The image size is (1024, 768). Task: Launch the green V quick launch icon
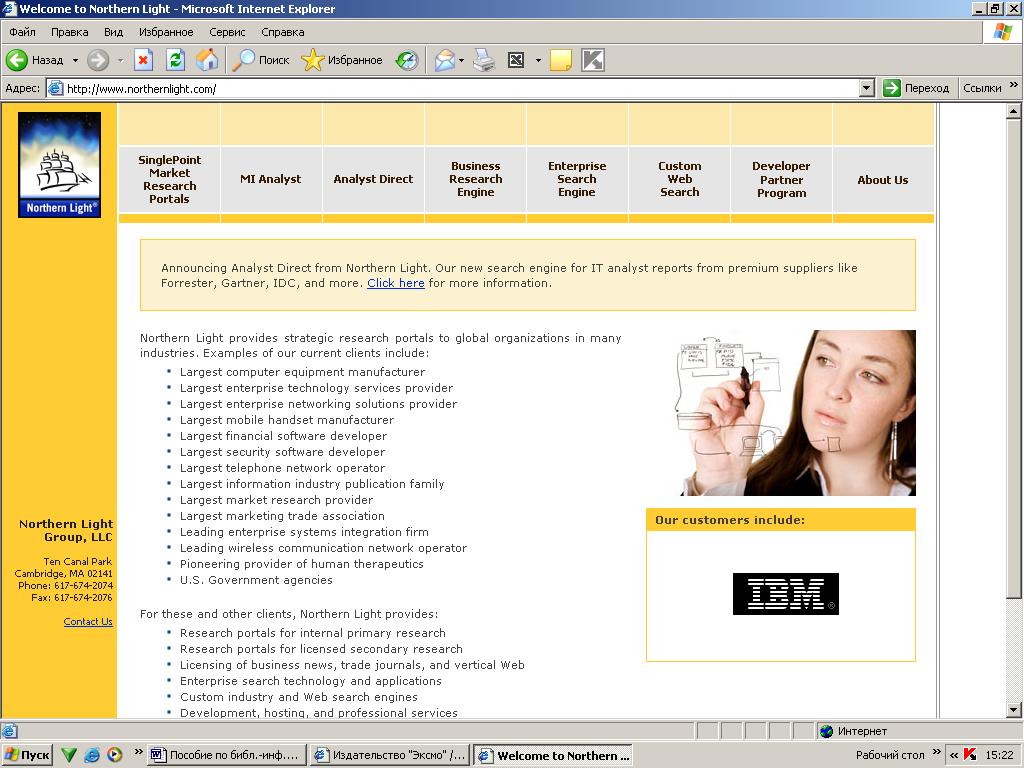pyautogui.click(x=69, y=755)
